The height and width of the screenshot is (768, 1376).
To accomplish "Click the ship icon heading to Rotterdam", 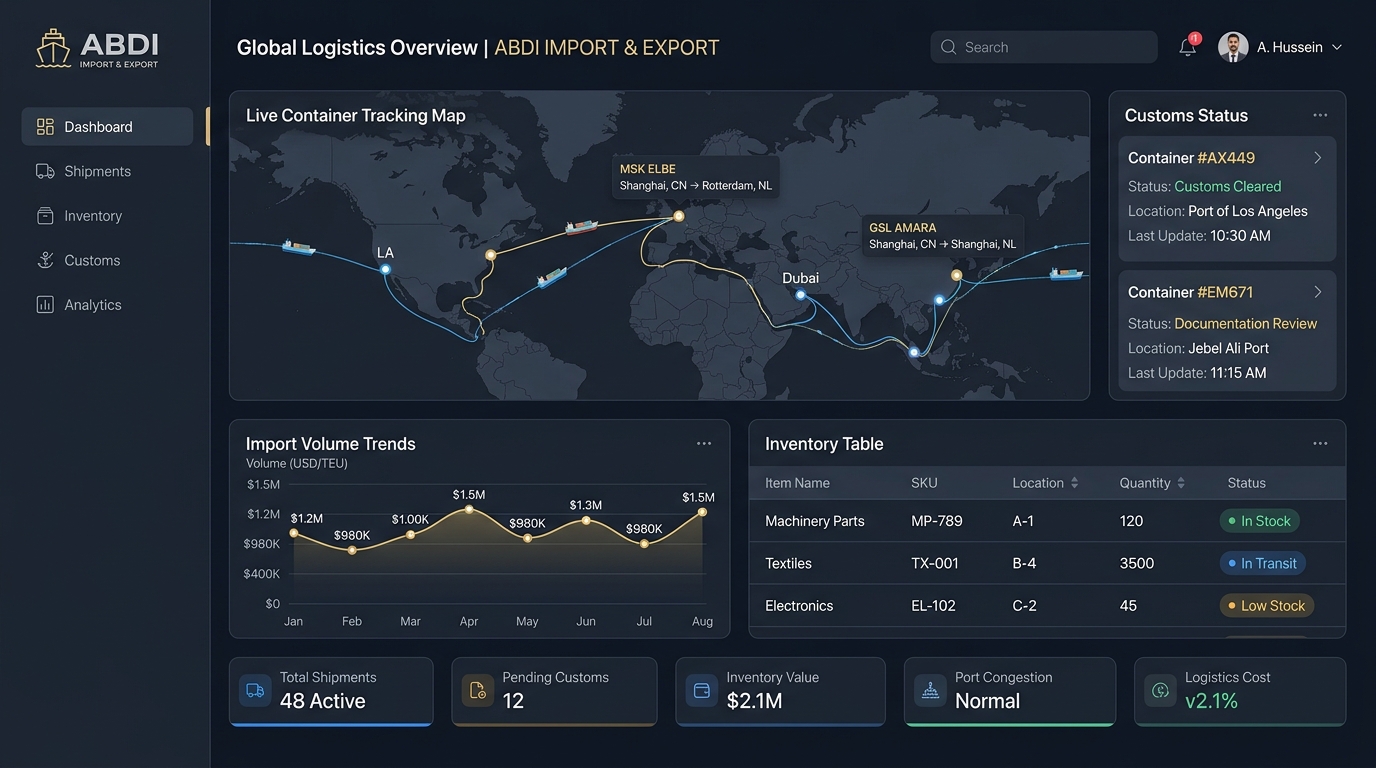I will click(x=581, y=227).
